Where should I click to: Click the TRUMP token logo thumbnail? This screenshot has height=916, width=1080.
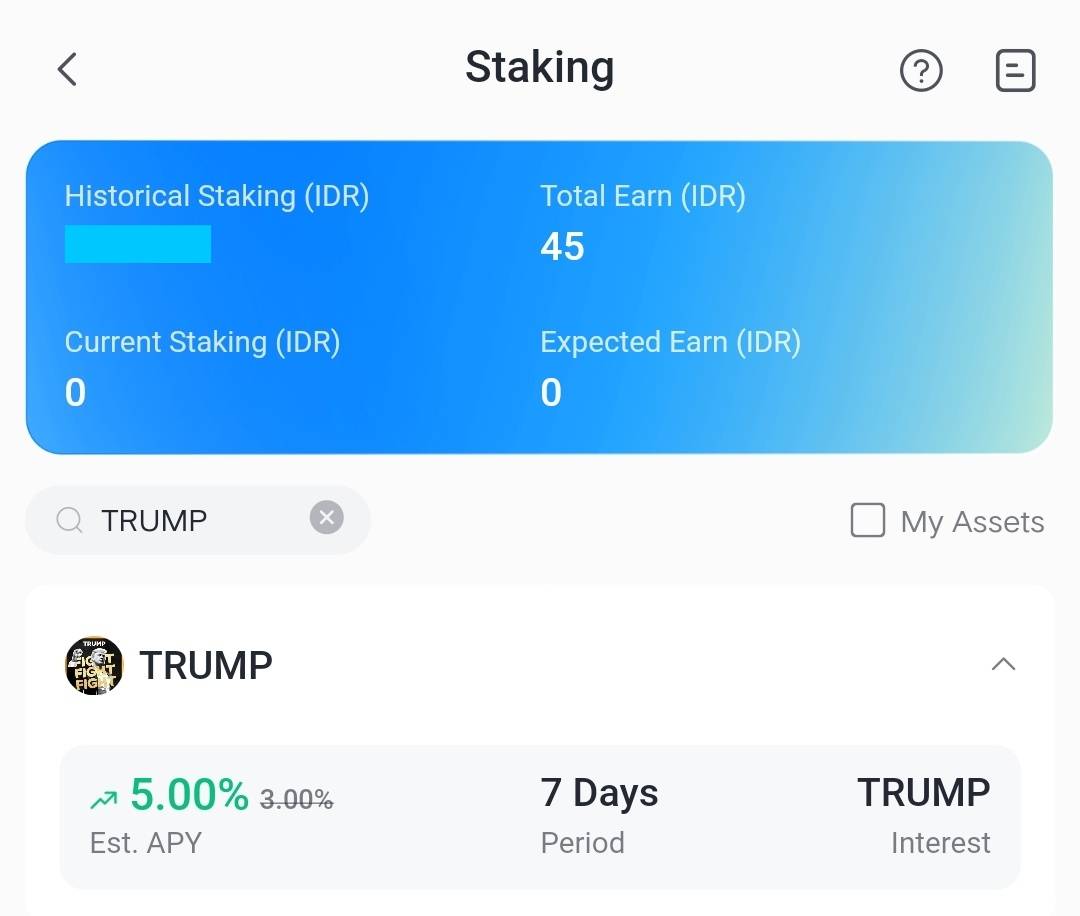[93, 664]
